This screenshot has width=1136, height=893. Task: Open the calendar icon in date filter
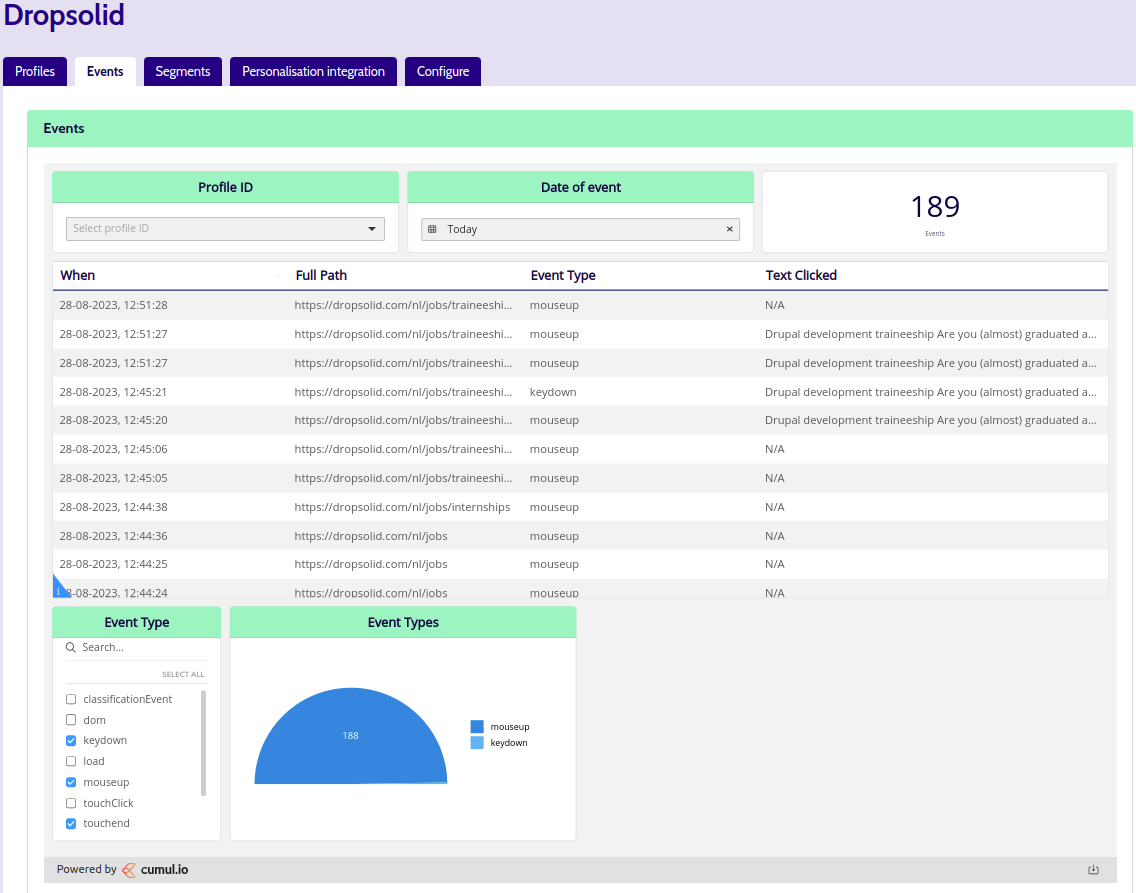coord(433,229)
